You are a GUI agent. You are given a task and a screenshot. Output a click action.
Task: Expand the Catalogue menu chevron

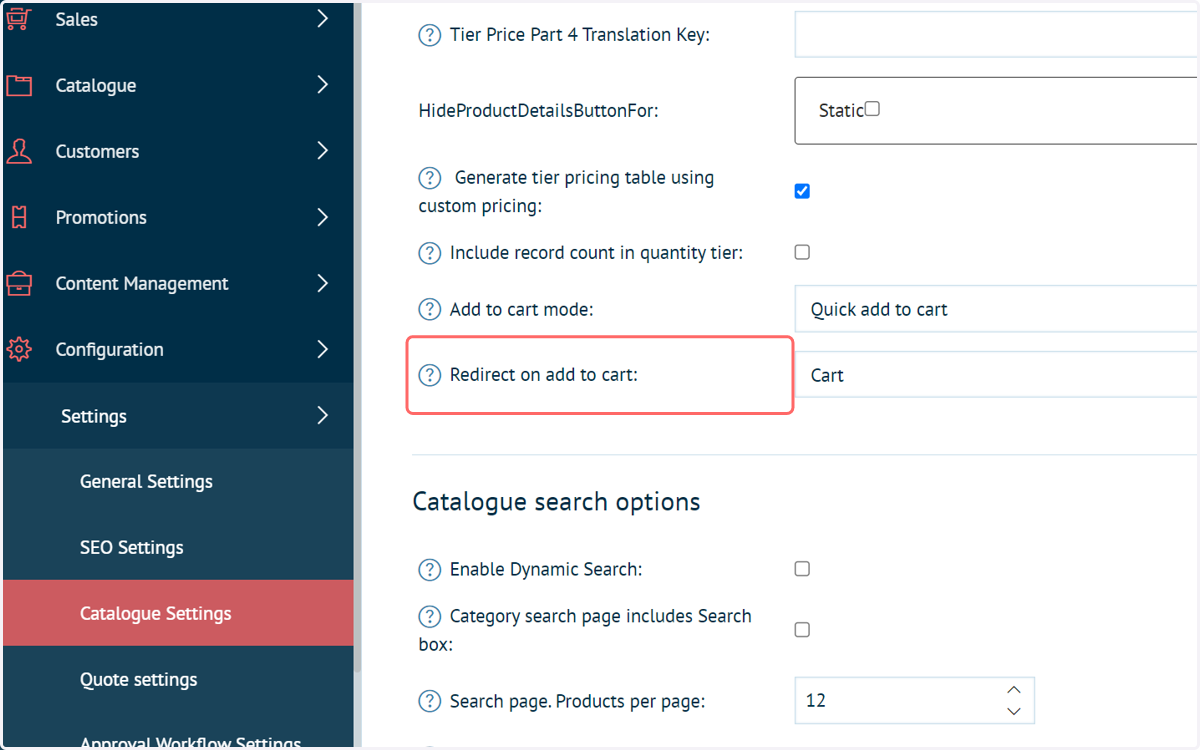point(322,85)
